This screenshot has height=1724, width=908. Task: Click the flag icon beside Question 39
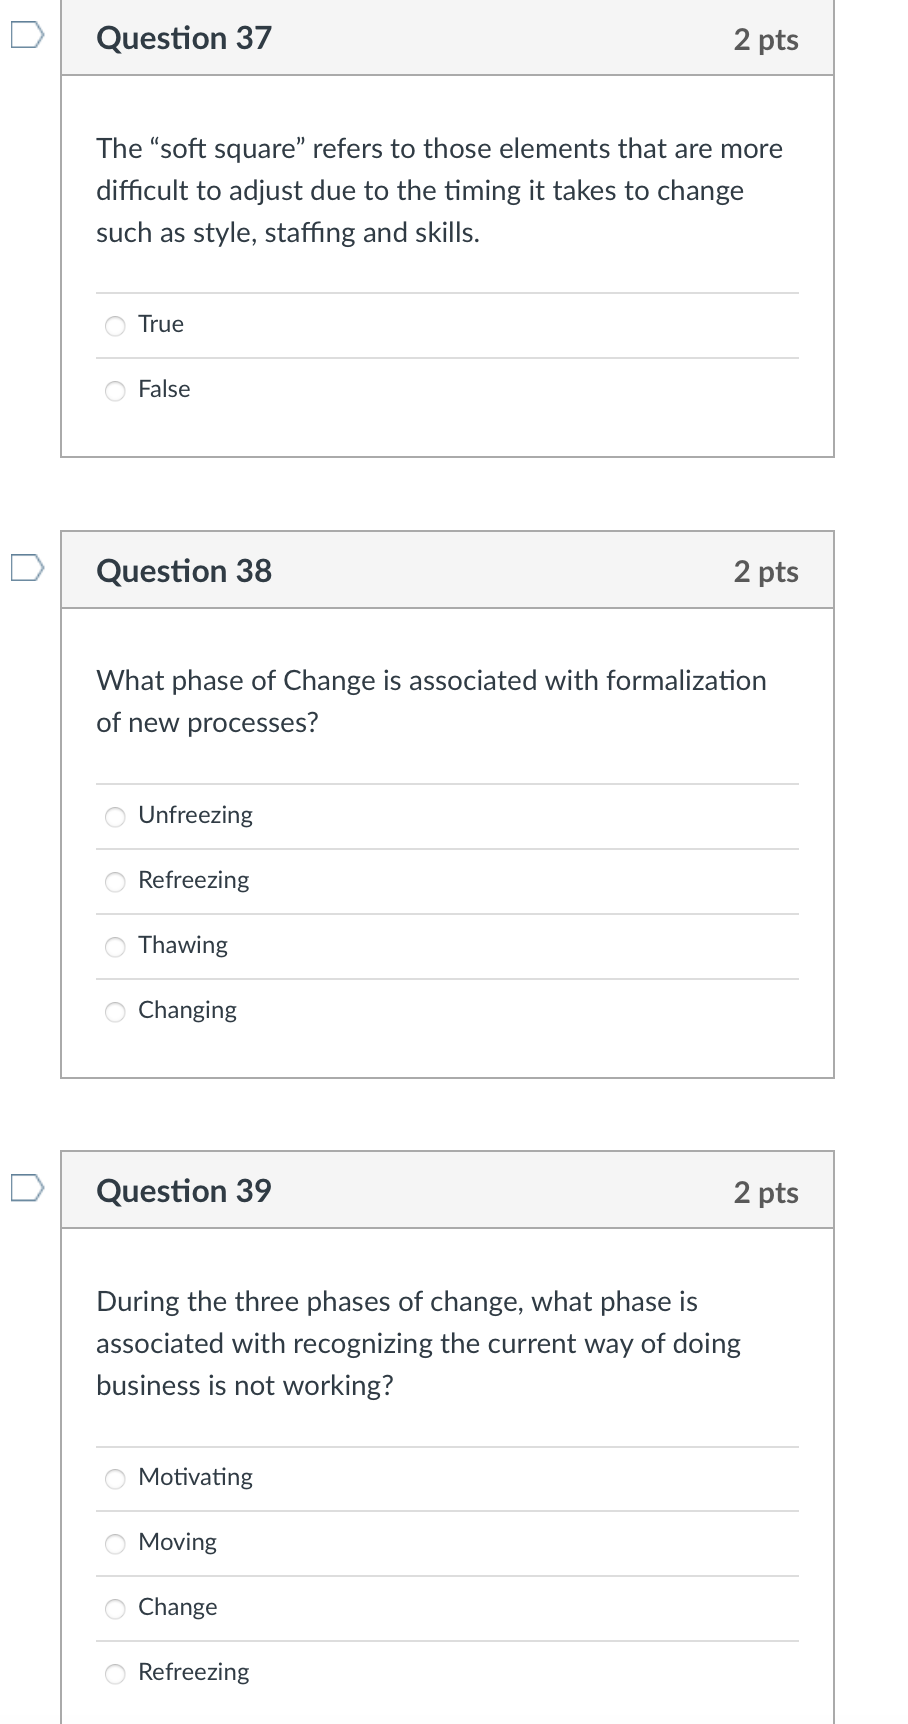pyautogui.click(x=27, y=1187)
